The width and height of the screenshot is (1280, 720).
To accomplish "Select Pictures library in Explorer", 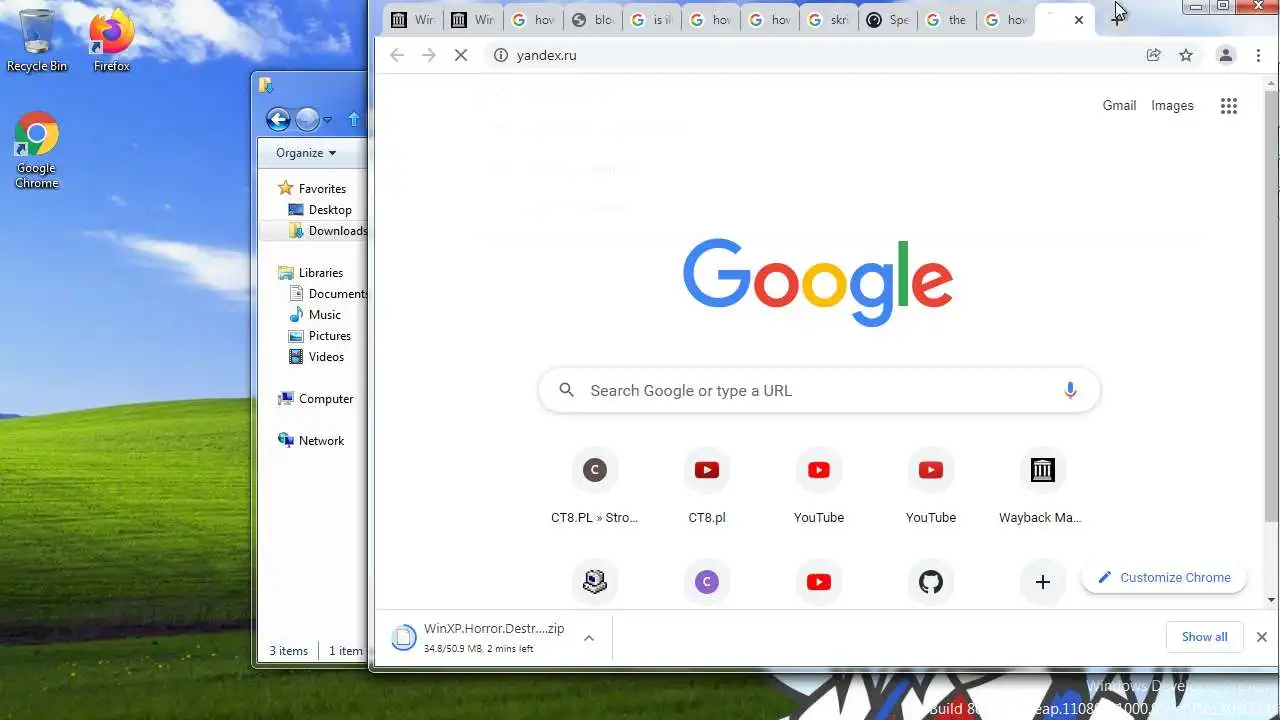I will point(319,336).
